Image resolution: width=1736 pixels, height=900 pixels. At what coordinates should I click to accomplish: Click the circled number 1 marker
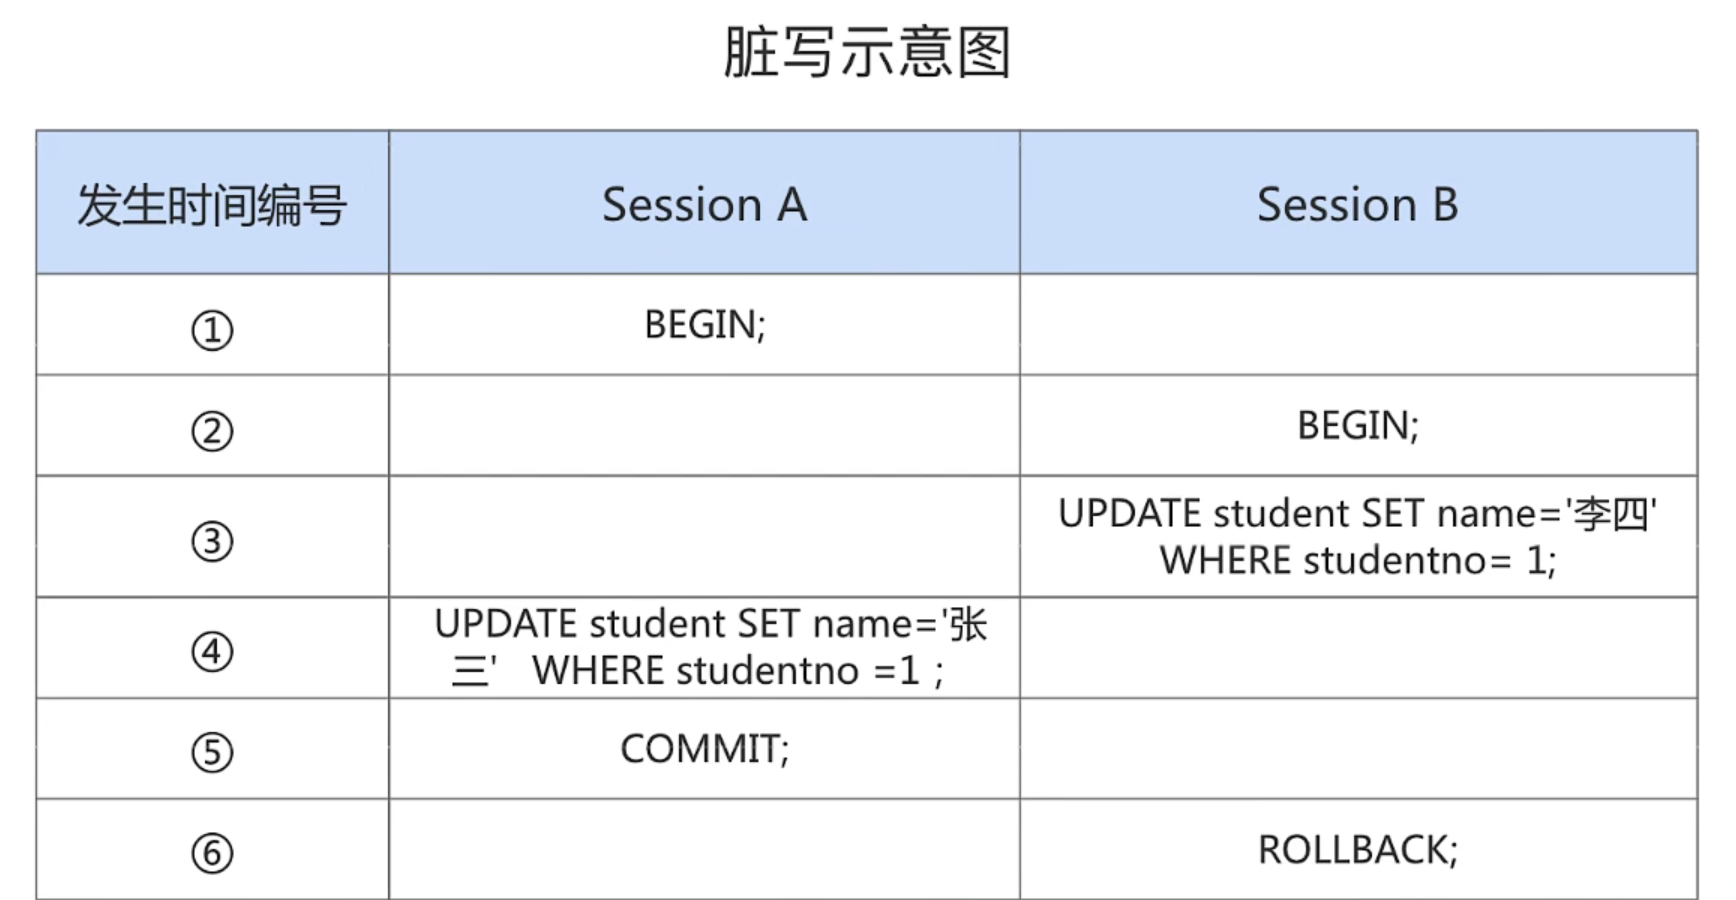(212, 330)
